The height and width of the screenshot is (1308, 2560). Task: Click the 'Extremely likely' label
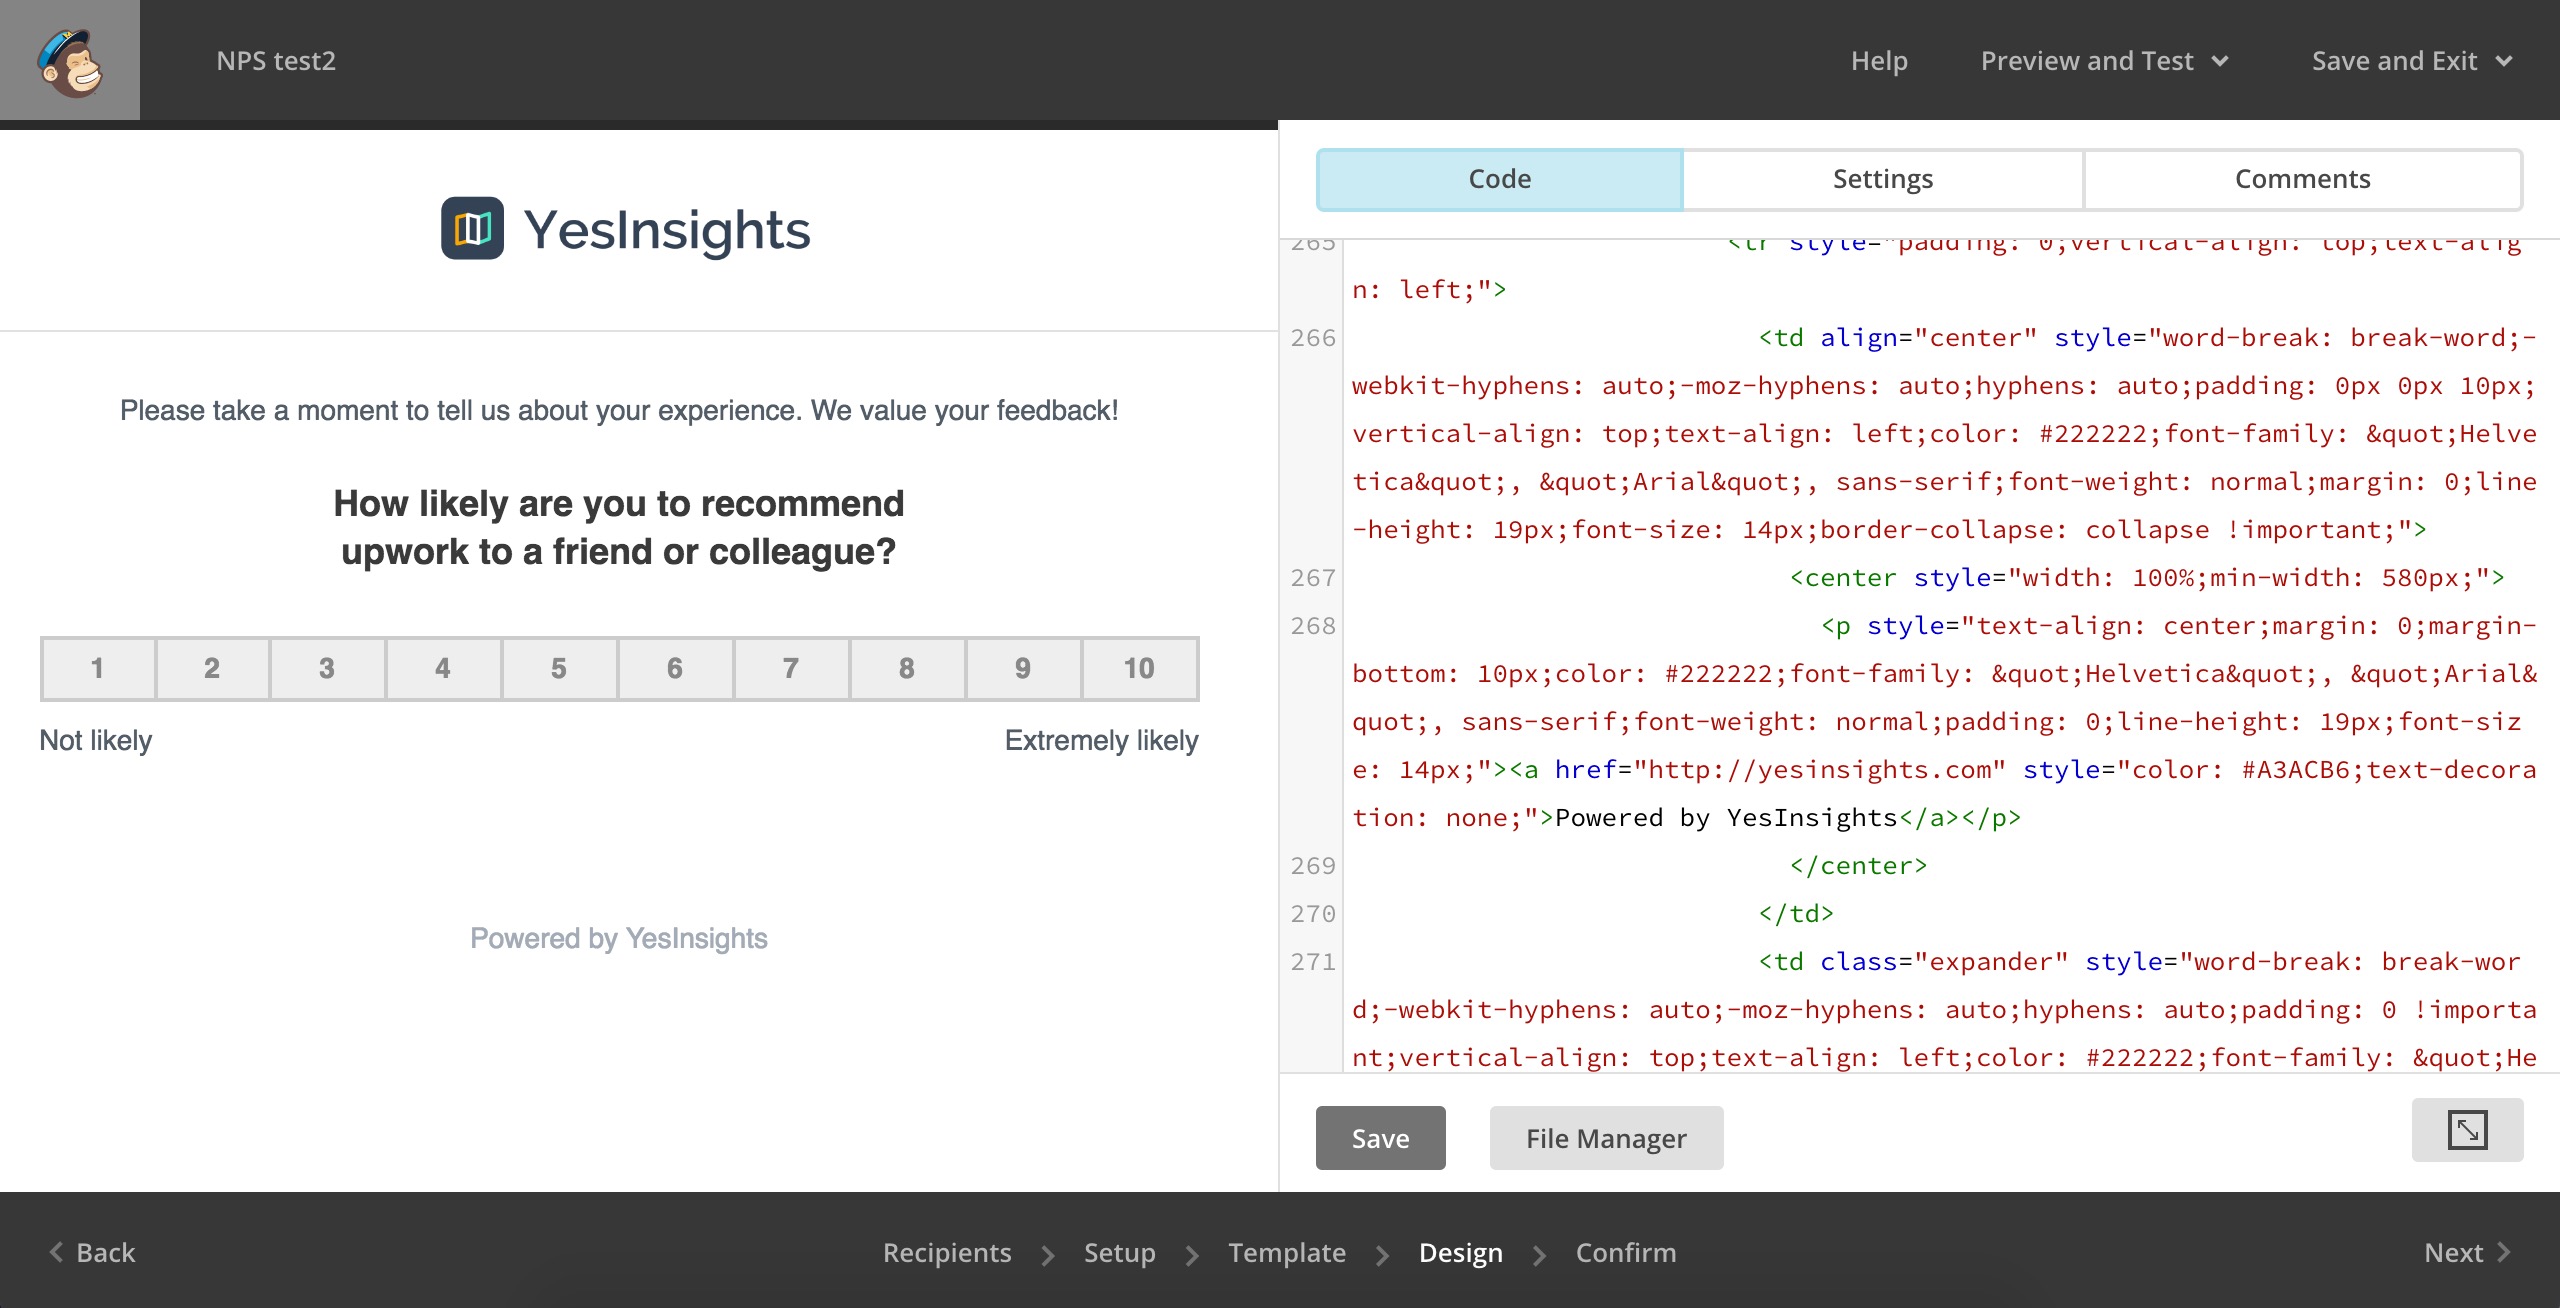pos(1101,740)
